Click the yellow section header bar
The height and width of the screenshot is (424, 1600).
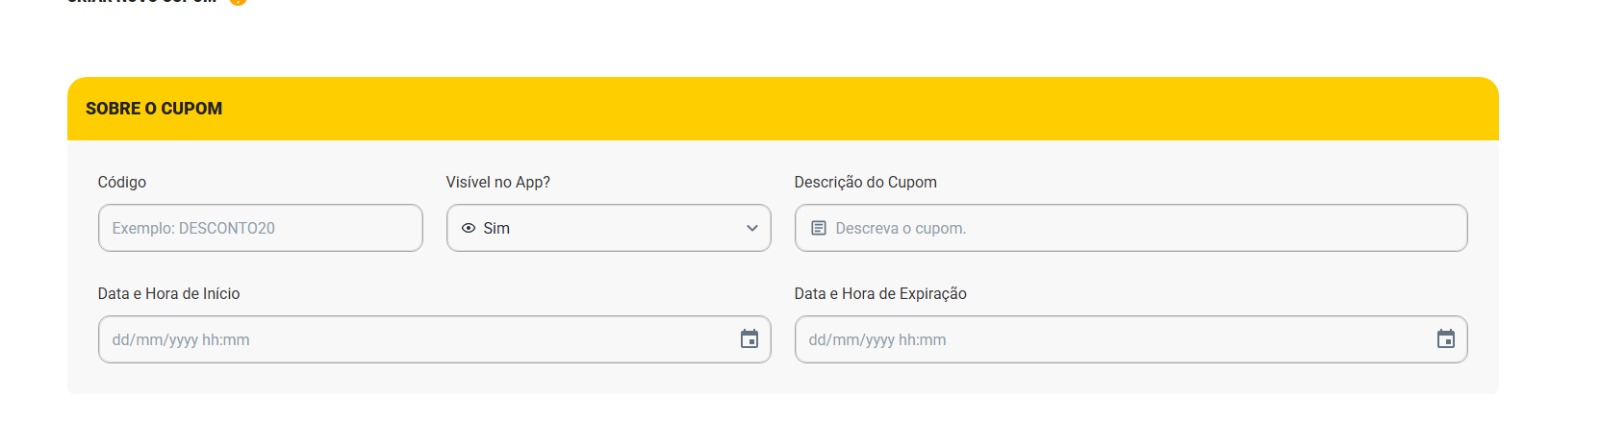point(783,108)
